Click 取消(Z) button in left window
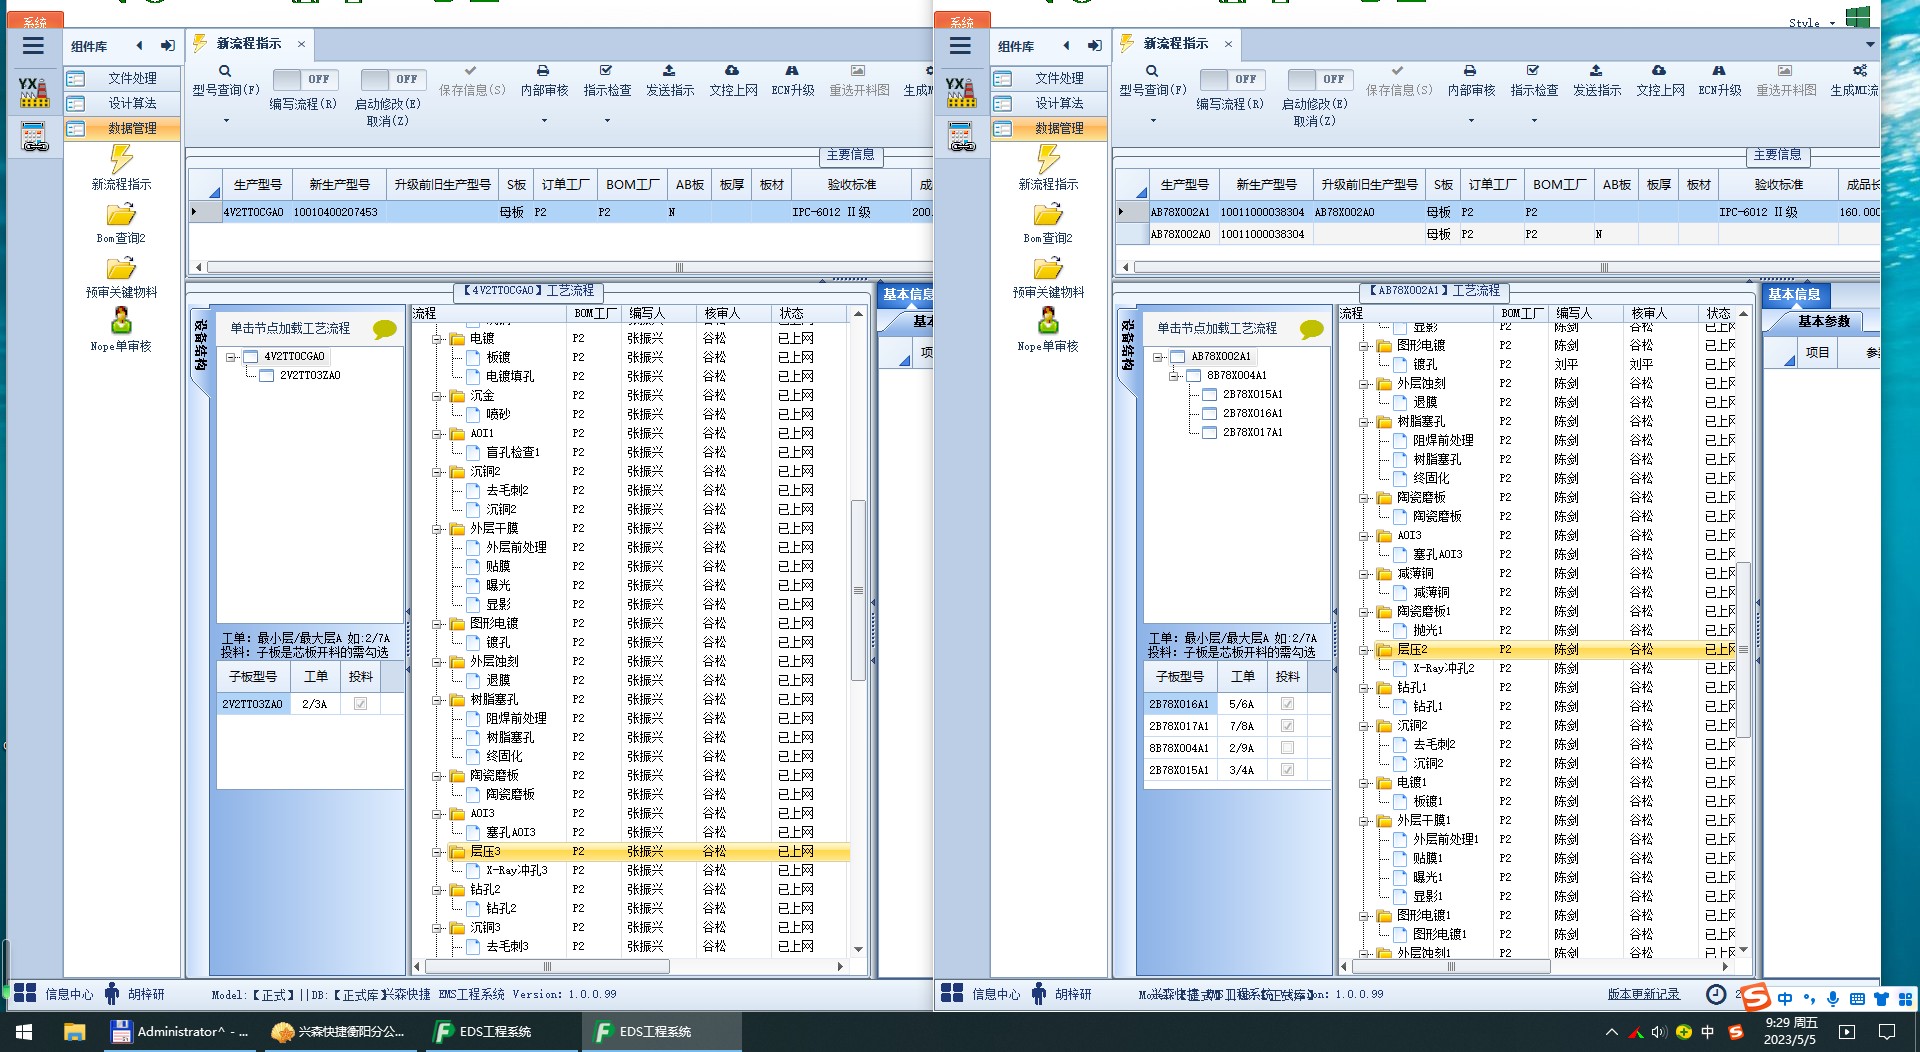Viewport: 1920px width, 1052px height. (x=387, y=121)
